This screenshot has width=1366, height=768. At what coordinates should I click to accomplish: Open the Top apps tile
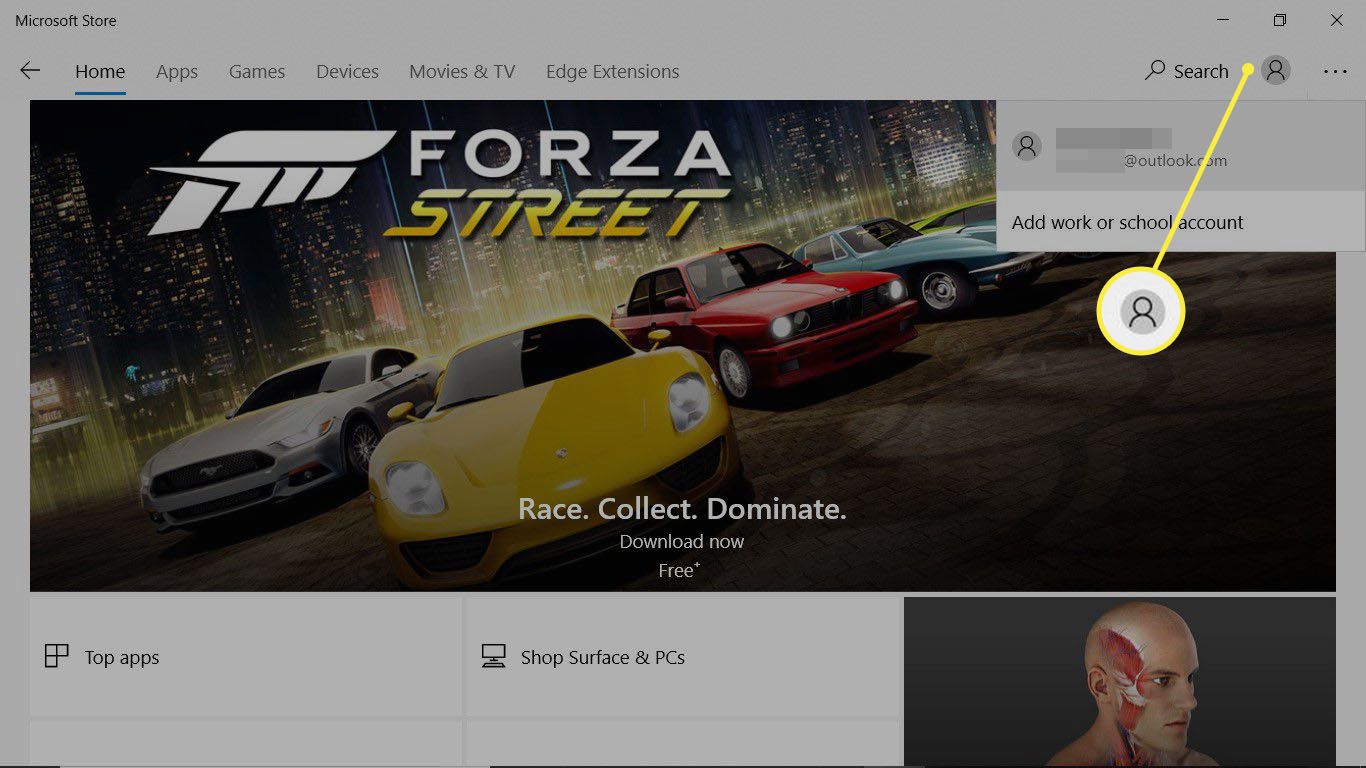point(246,657)
